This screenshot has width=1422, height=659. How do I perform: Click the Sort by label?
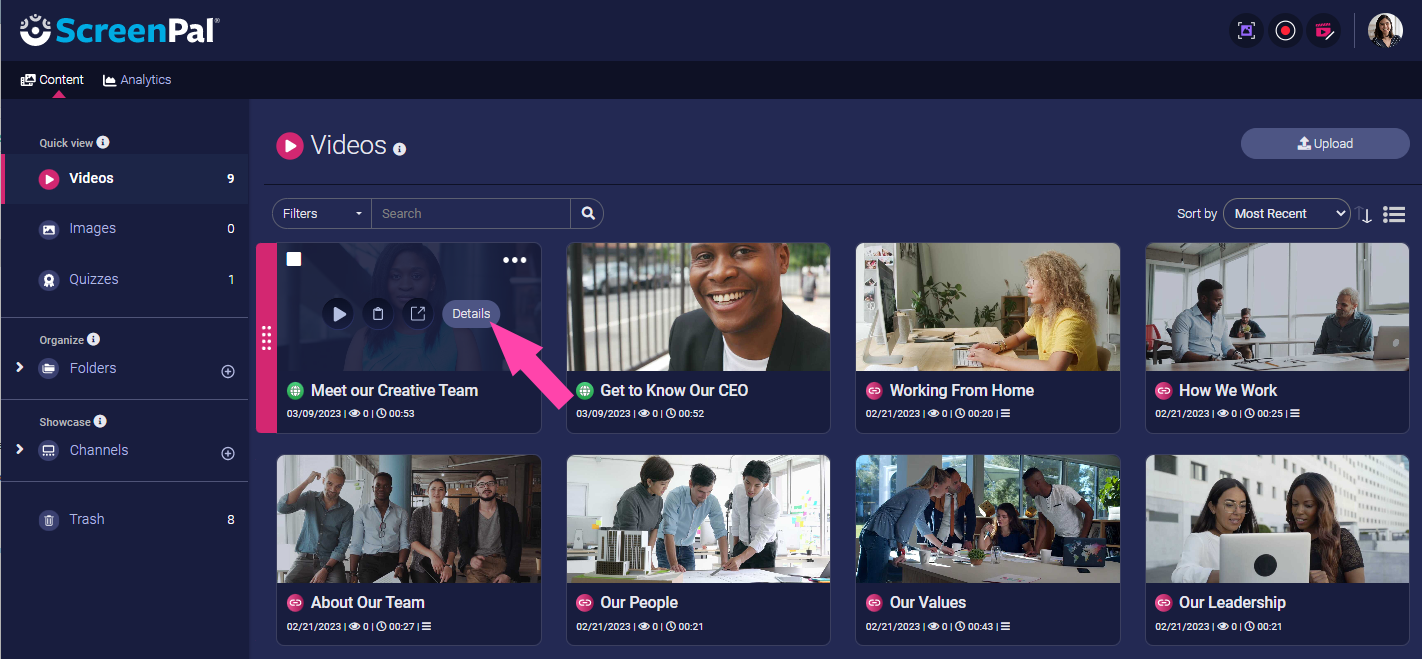(x=1197, y=214)
